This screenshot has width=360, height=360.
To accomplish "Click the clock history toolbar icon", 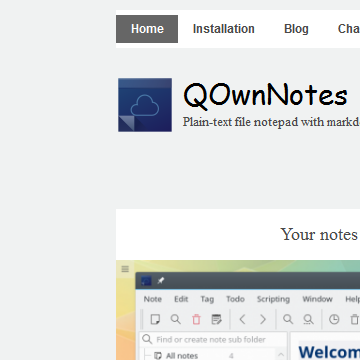I will 334,319.
